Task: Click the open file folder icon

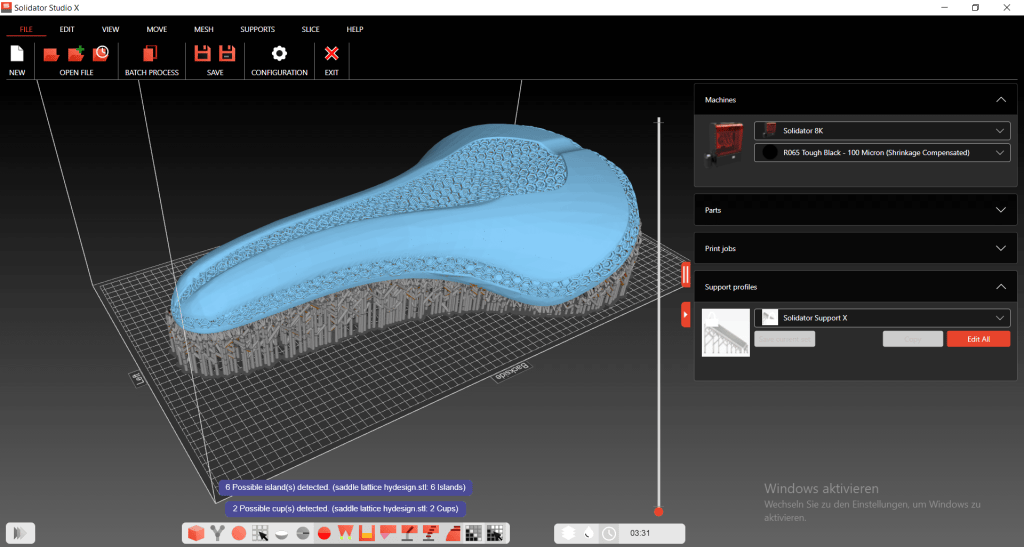Action: [51, 54]
